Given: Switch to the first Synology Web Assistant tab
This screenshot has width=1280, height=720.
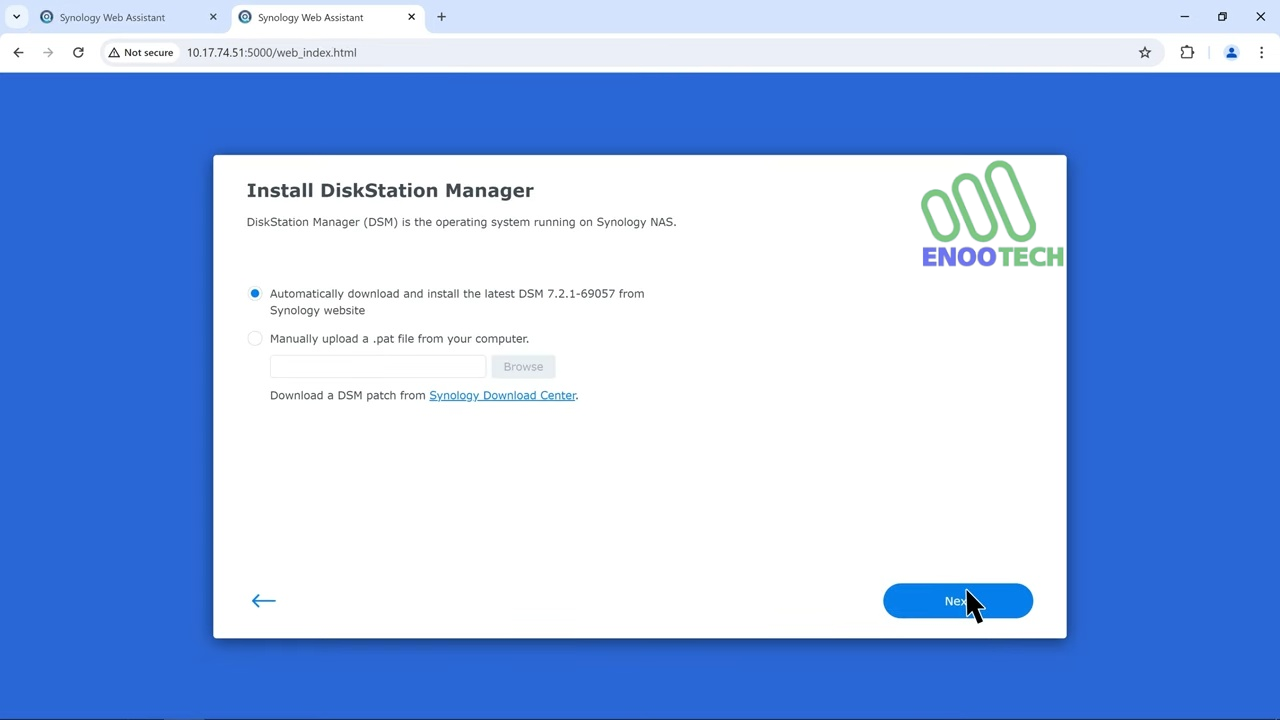Looking at the screenshot, I should click(x=128, y=17).
